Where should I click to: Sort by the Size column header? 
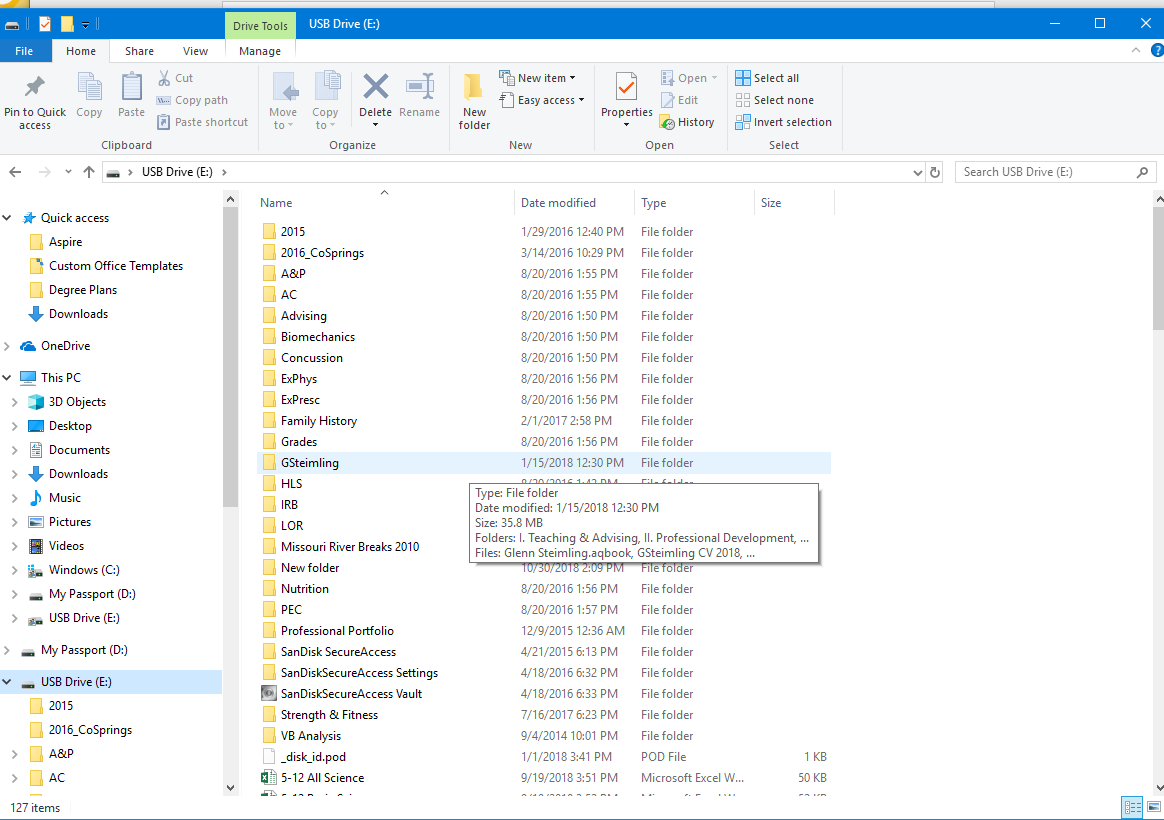[794, 203]
